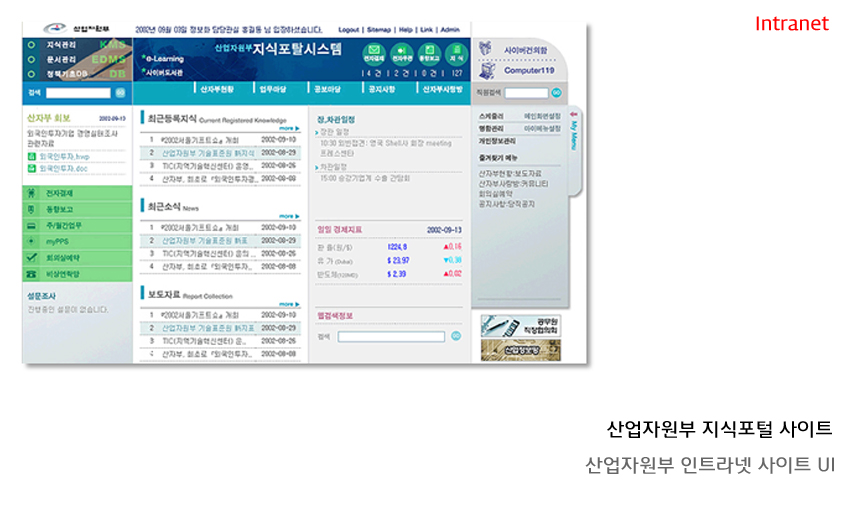
Task: Click more in News section
Action: pyautogui.click(x=289, y=217)
